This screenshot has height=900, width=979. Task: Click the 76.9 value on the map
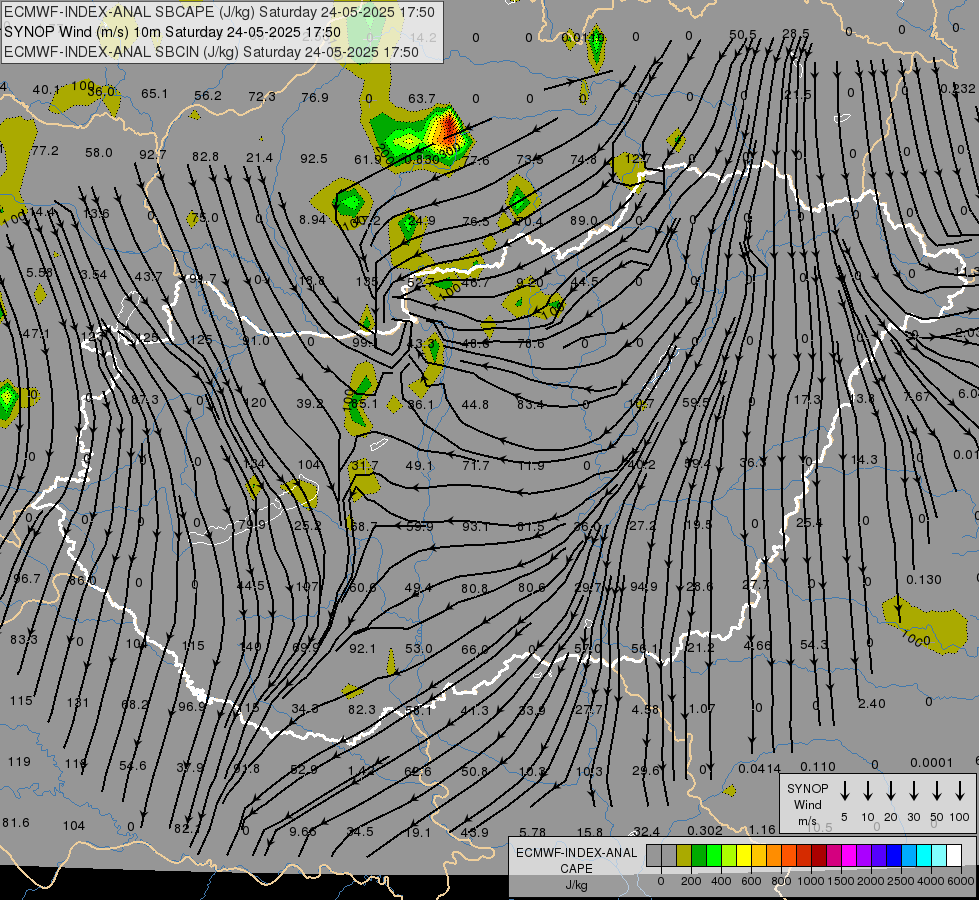(x=315, y=97)
